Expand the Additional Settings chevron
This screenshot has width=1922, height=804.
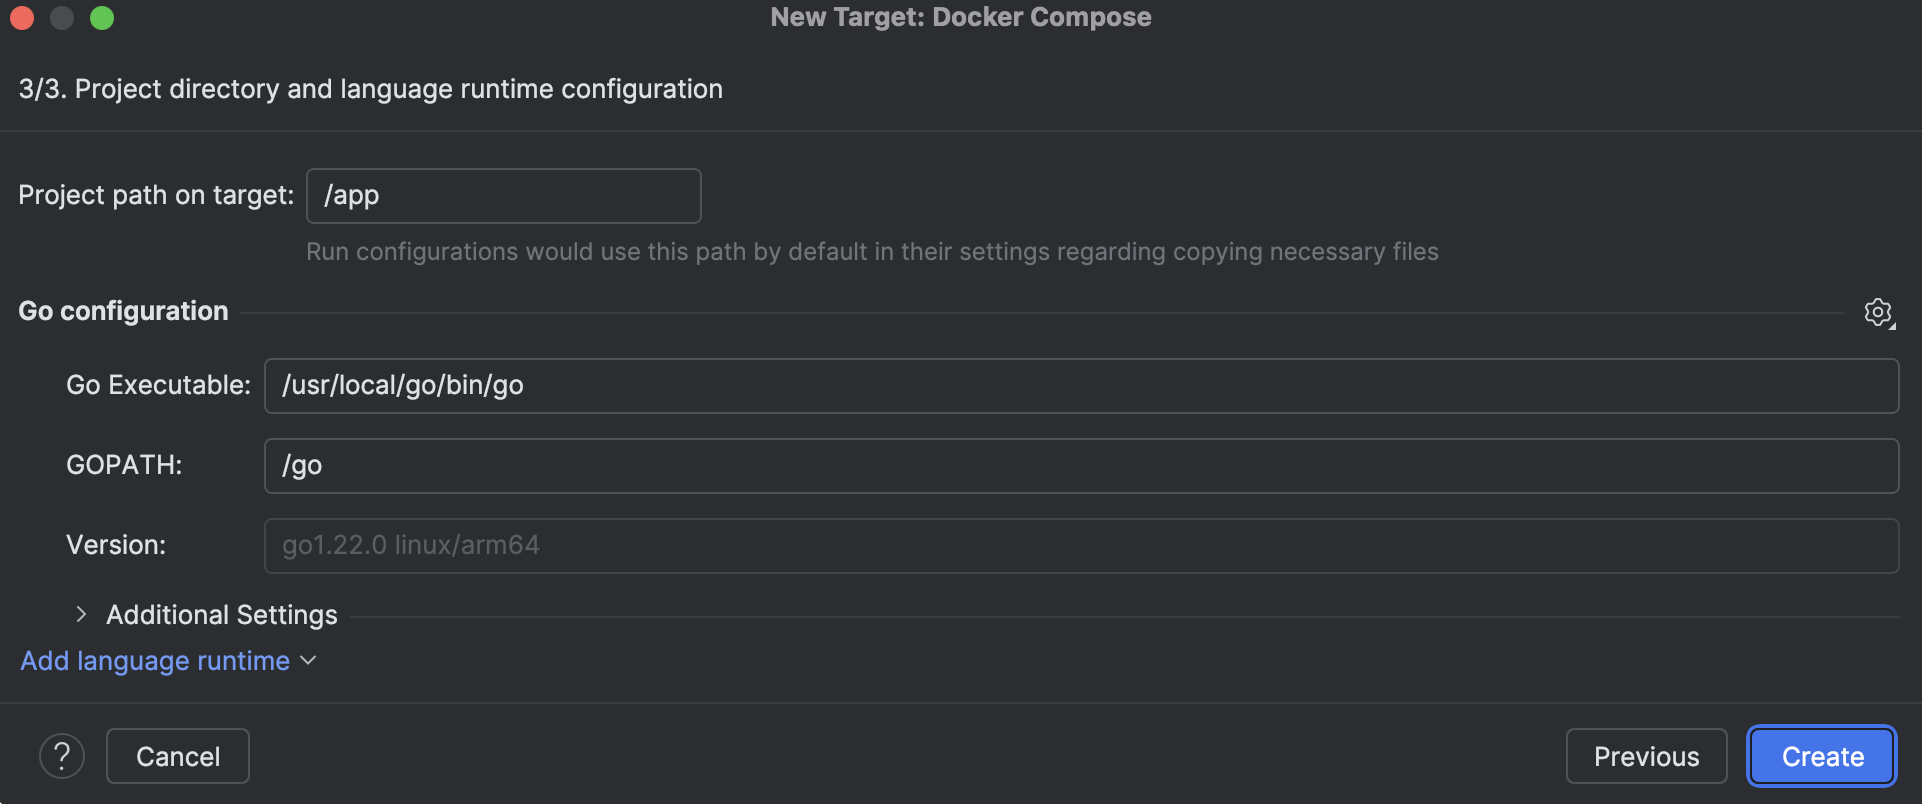(x=81, y=614)
